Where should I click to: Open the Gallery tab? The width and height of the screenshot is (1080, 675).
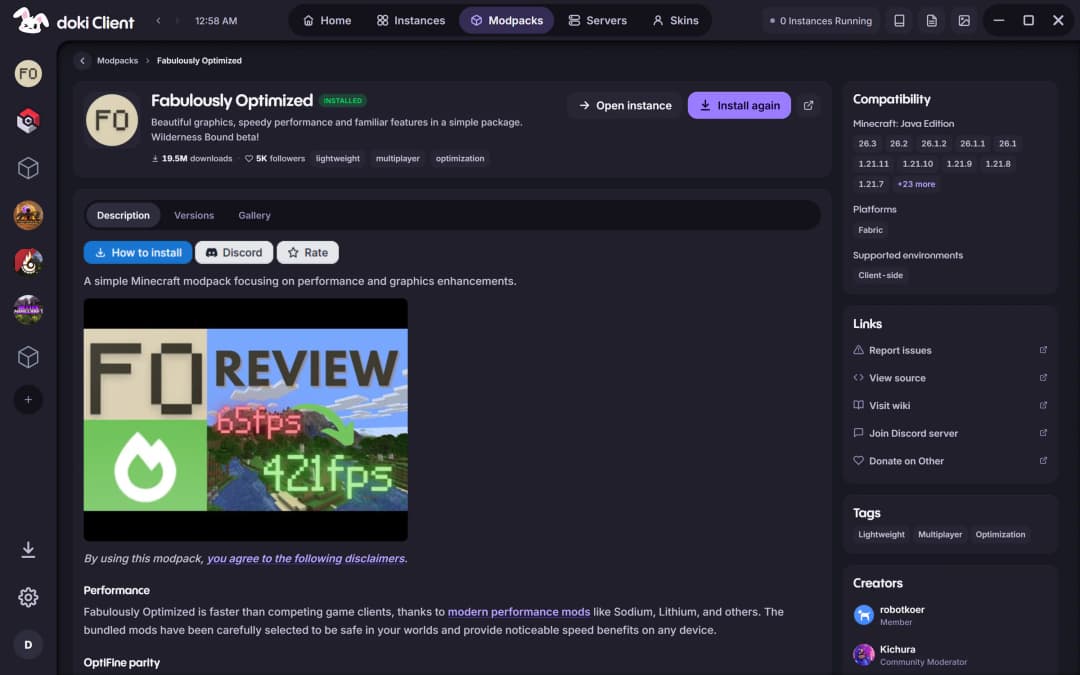(254, 216)
